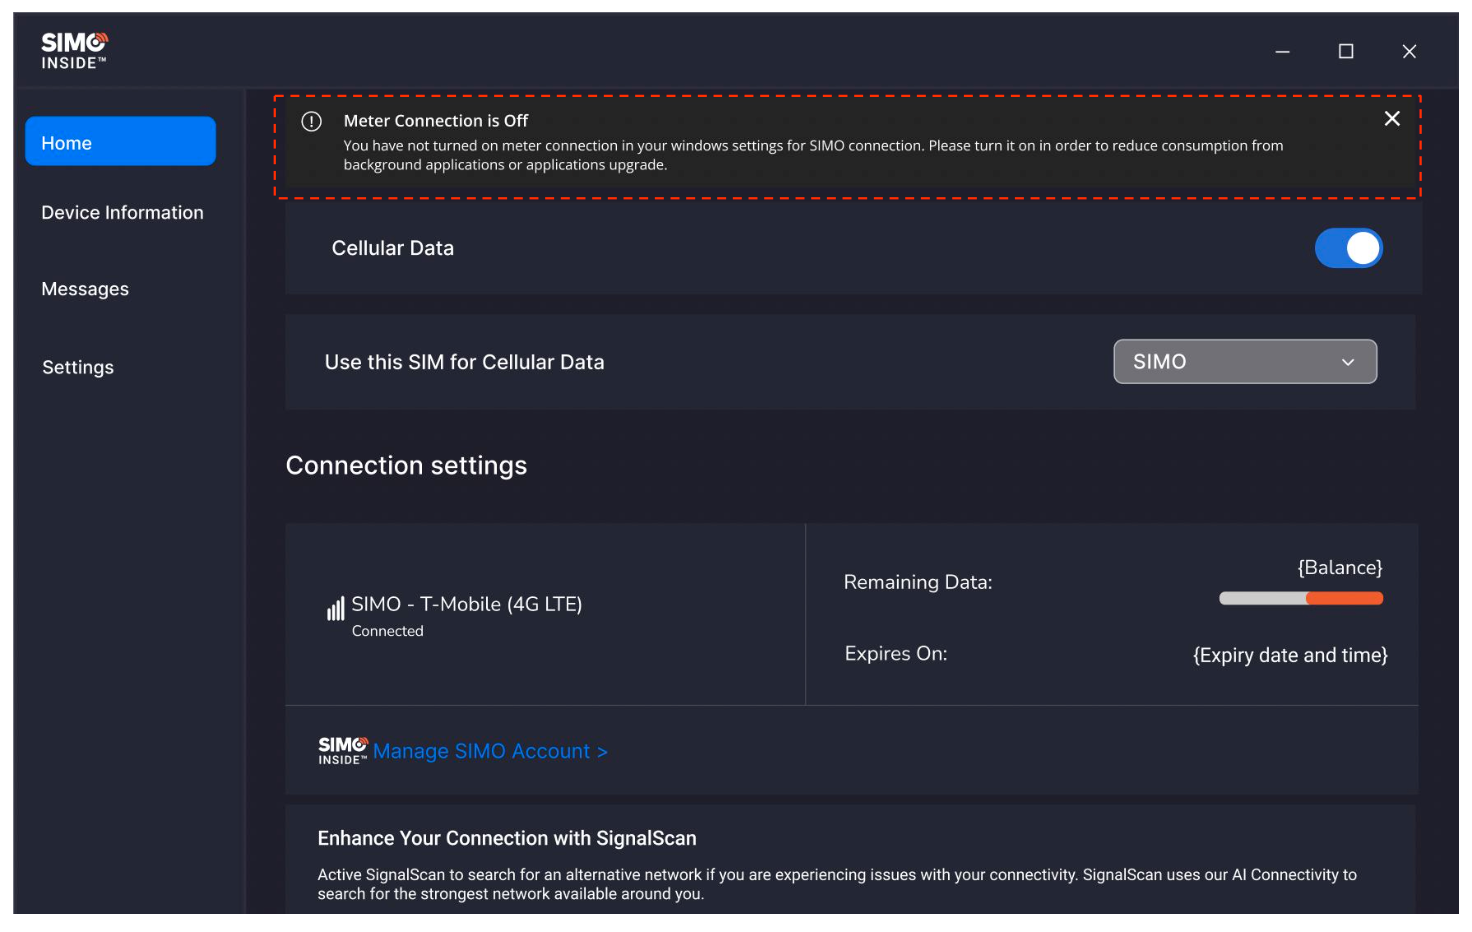Click the signal strength bars icon
The height and width of the screenshot is (932, 1472).
click(x=336, y=609)
